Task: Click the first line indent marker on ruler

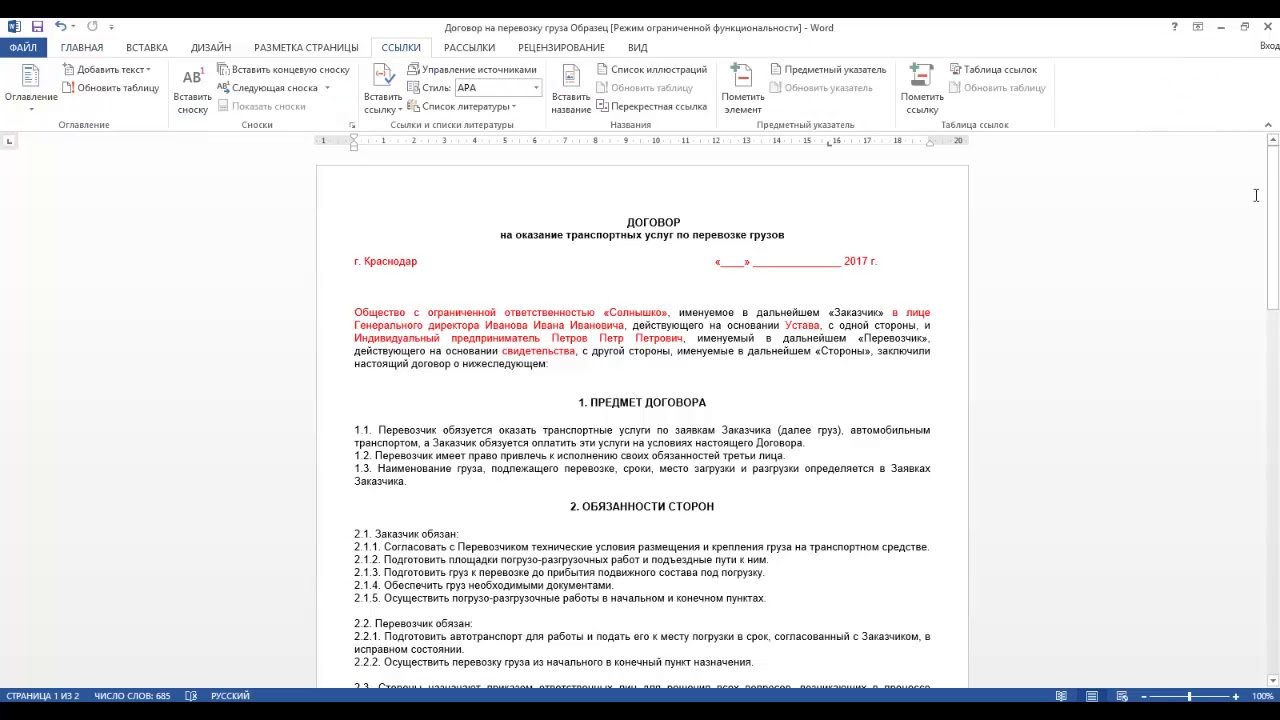Action: pyautogui.click(x=353, y=137)
